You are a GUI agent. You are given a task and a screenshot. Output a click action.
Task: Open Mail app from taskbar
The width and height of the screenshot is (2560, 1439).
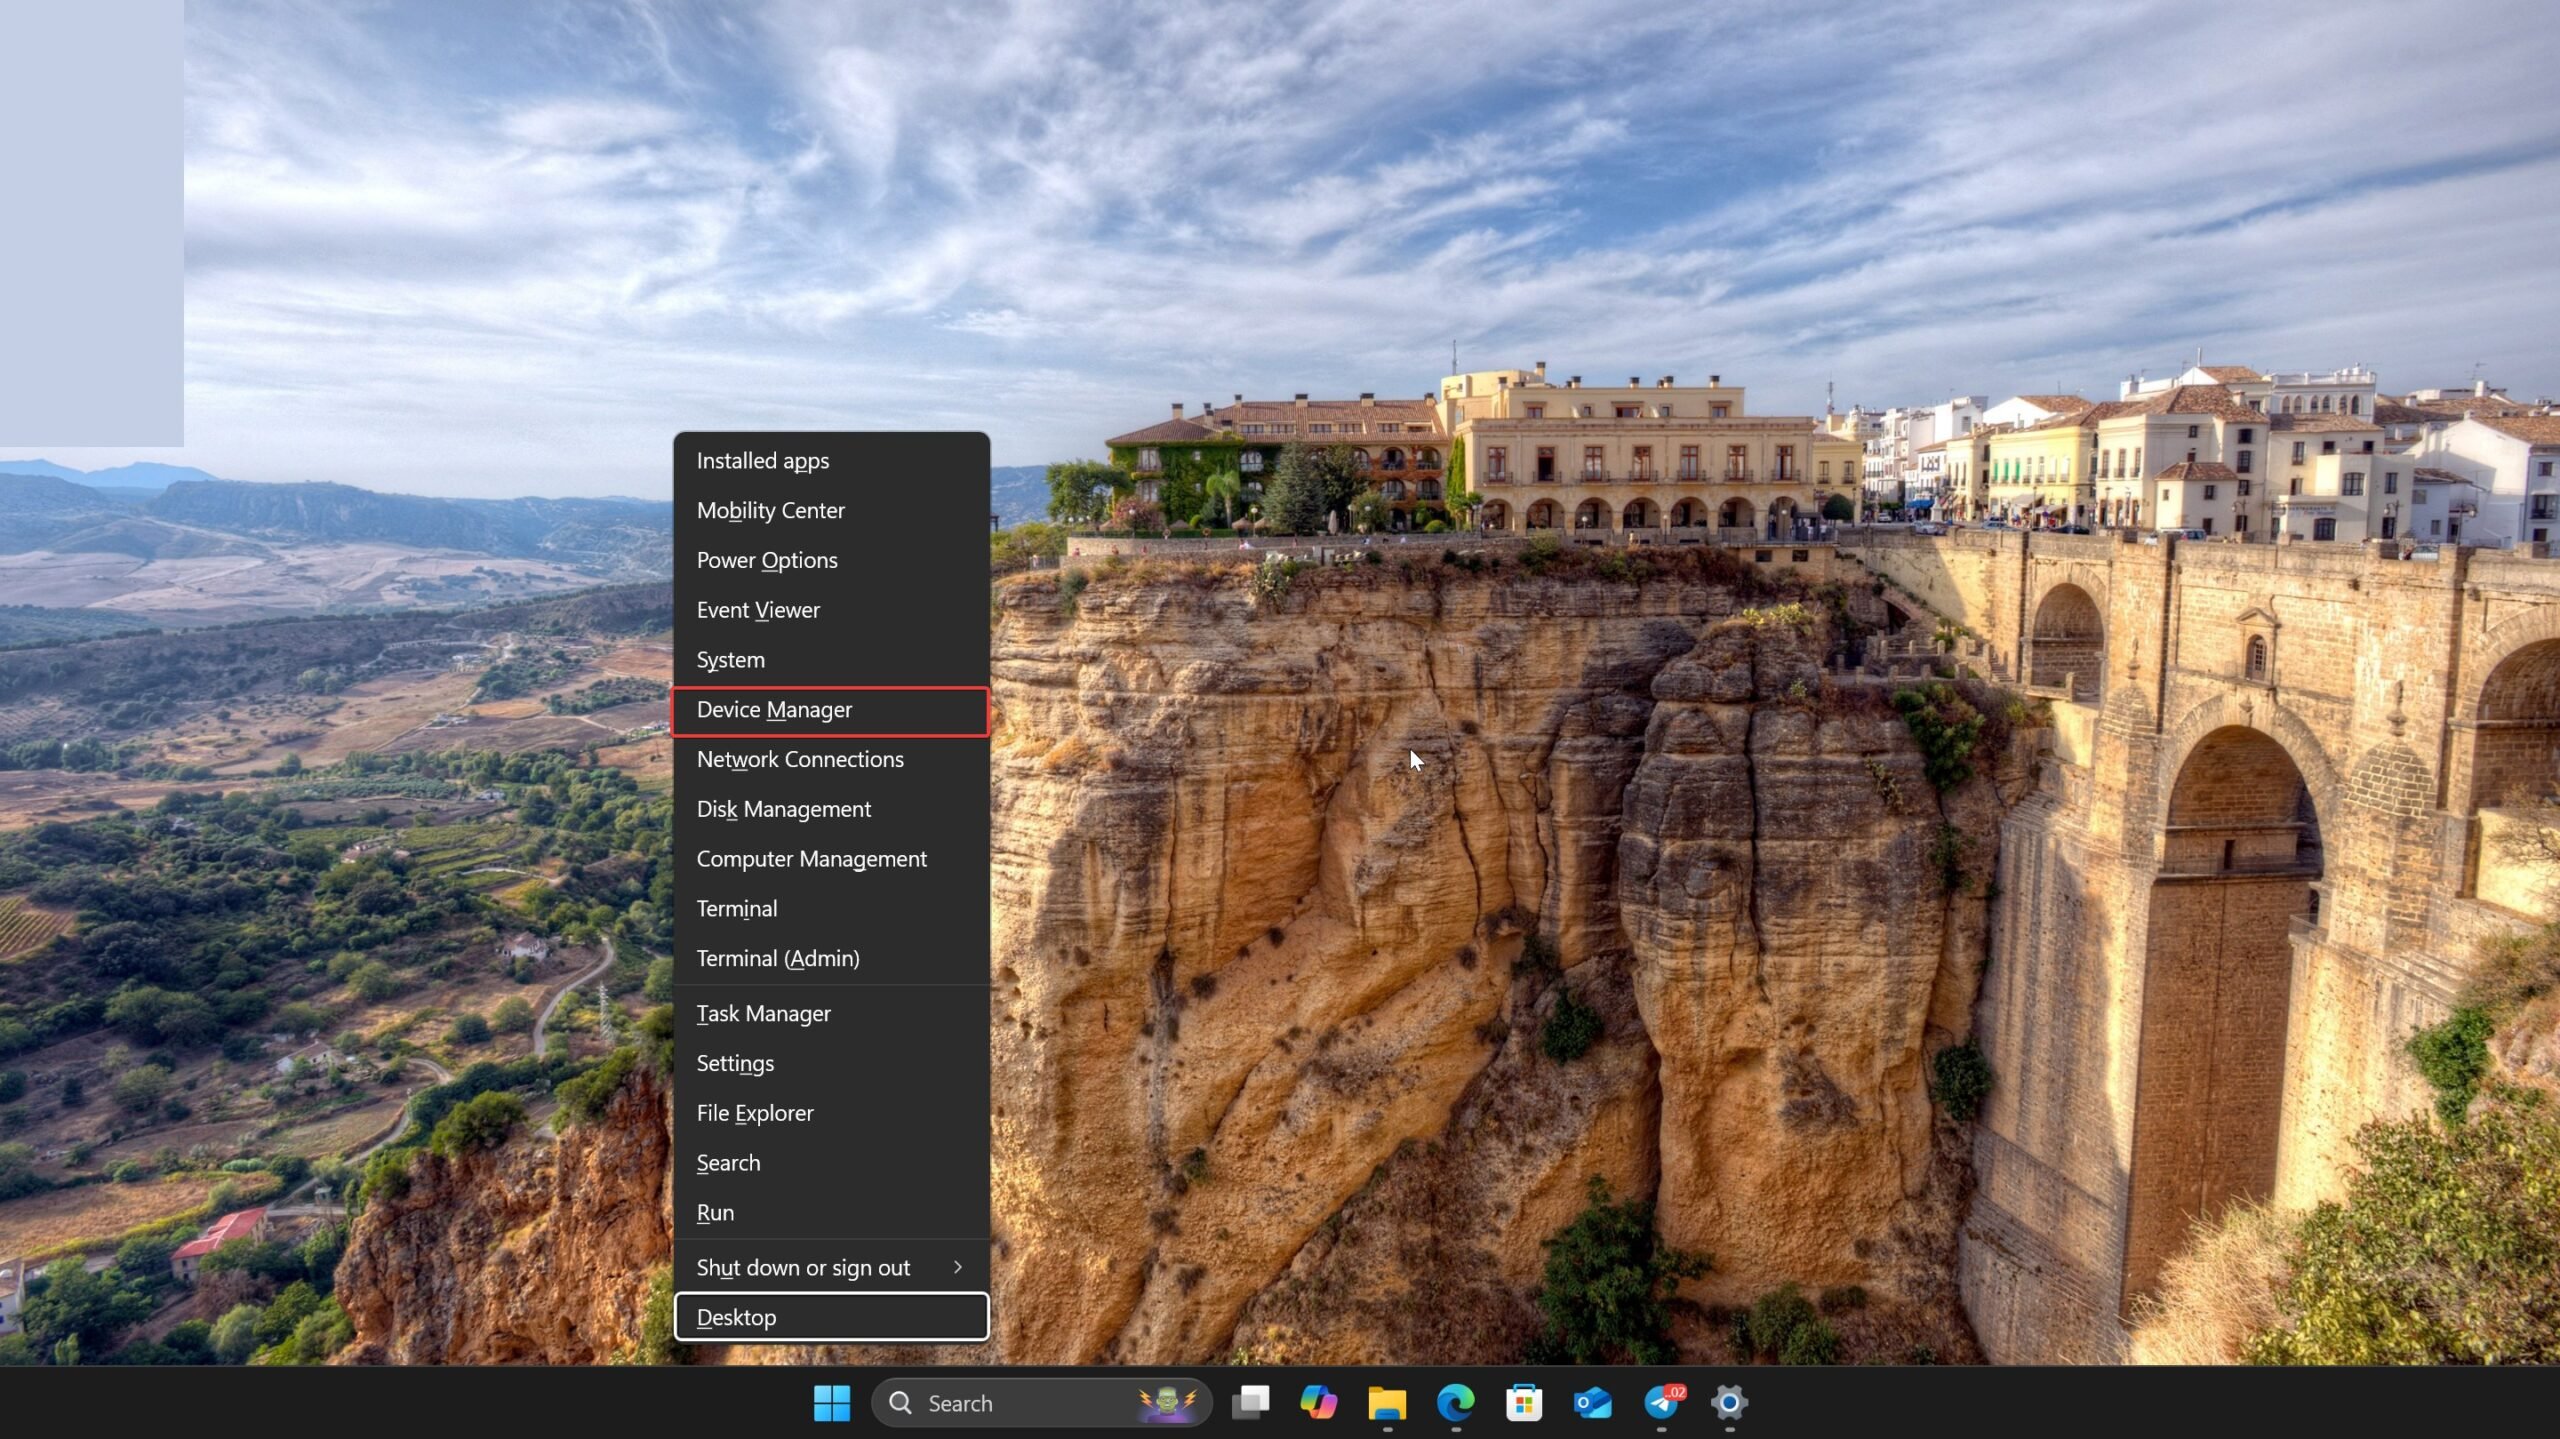tap(1593, 1402)
